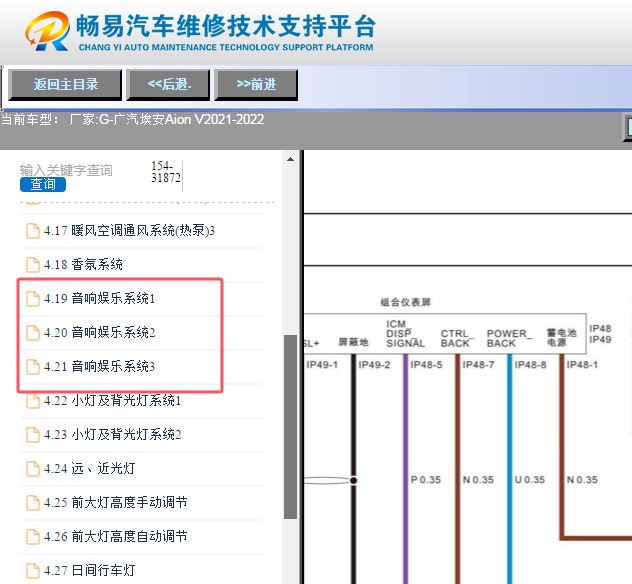Open 4.22 小灯及背光灯系统1

(x=112, y=401)
